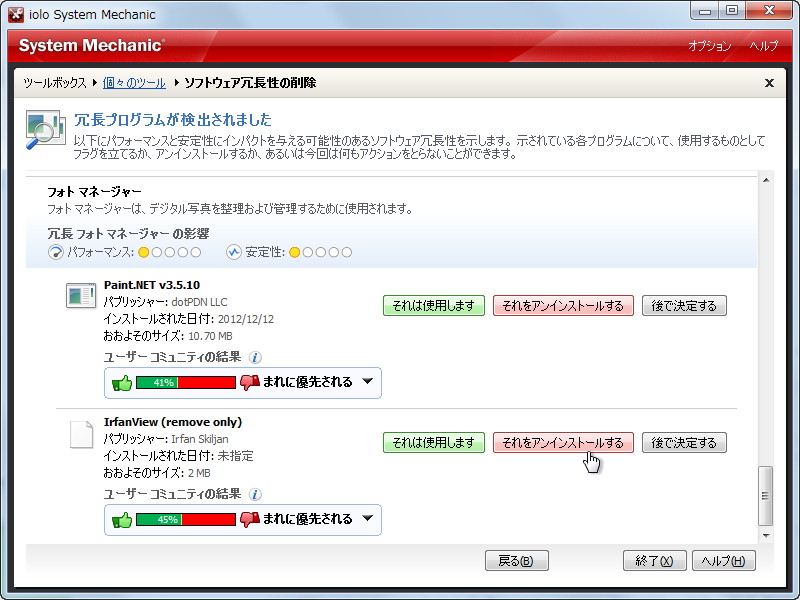Image resolution: width=800 pixels, height=600 pixels.
Task: Click thumbs down icon for Paint.NET
Action: click(x=250, y=383)
